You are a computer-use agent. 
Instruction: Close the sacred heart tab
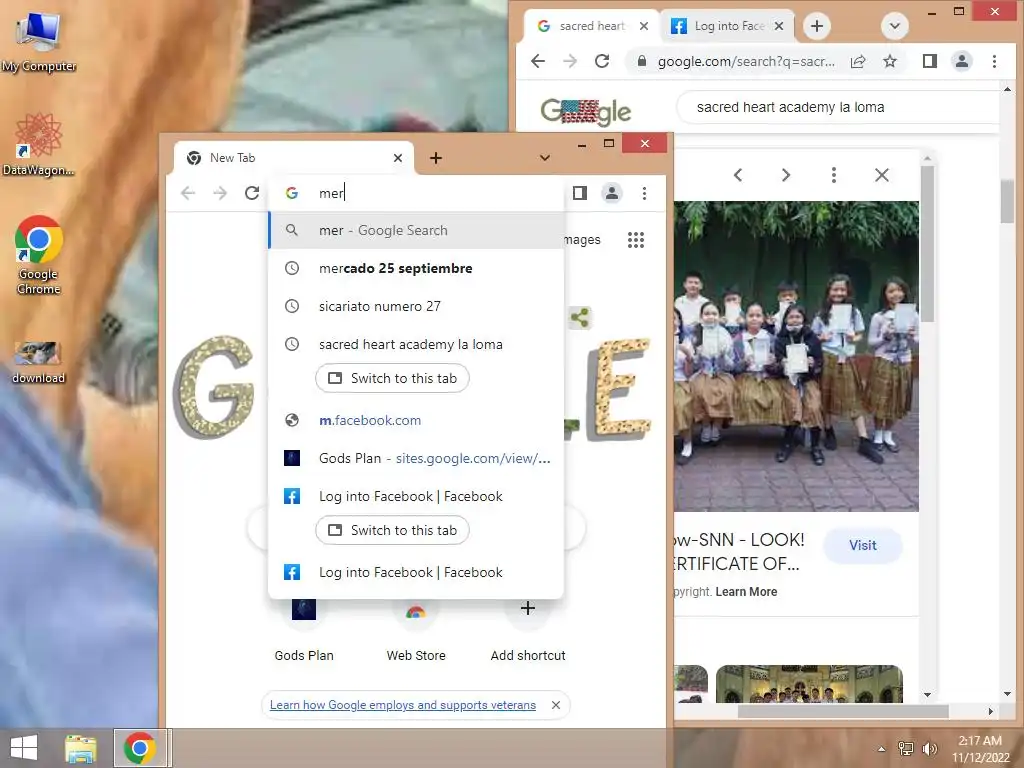[x=644, y=26]
